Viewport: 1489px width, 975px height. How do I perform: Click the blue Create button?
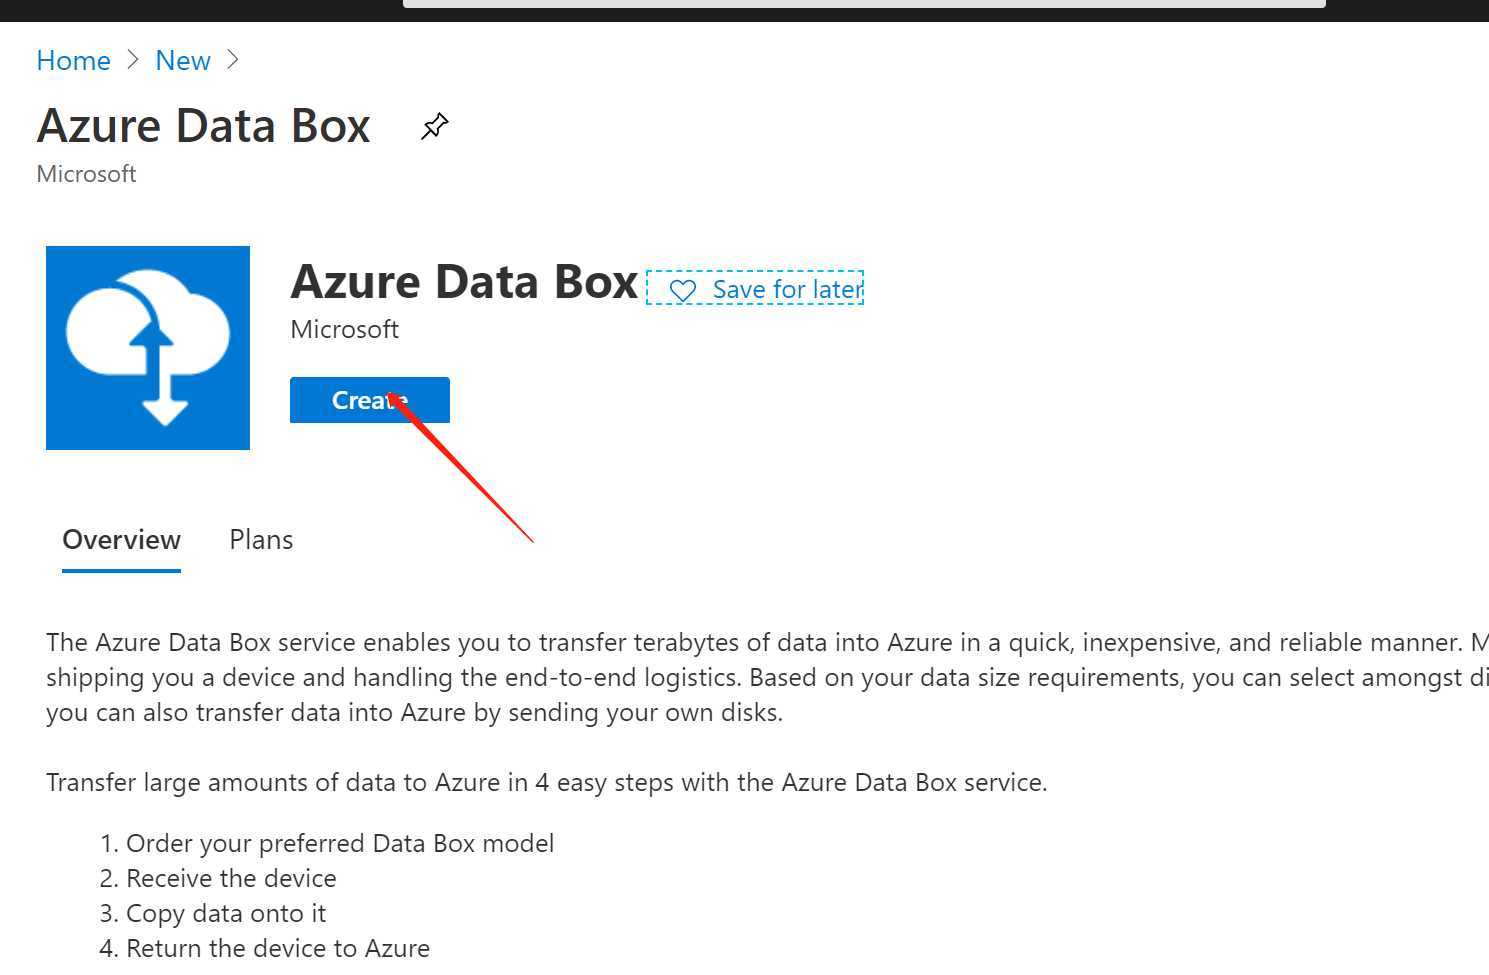click(370, 400)
